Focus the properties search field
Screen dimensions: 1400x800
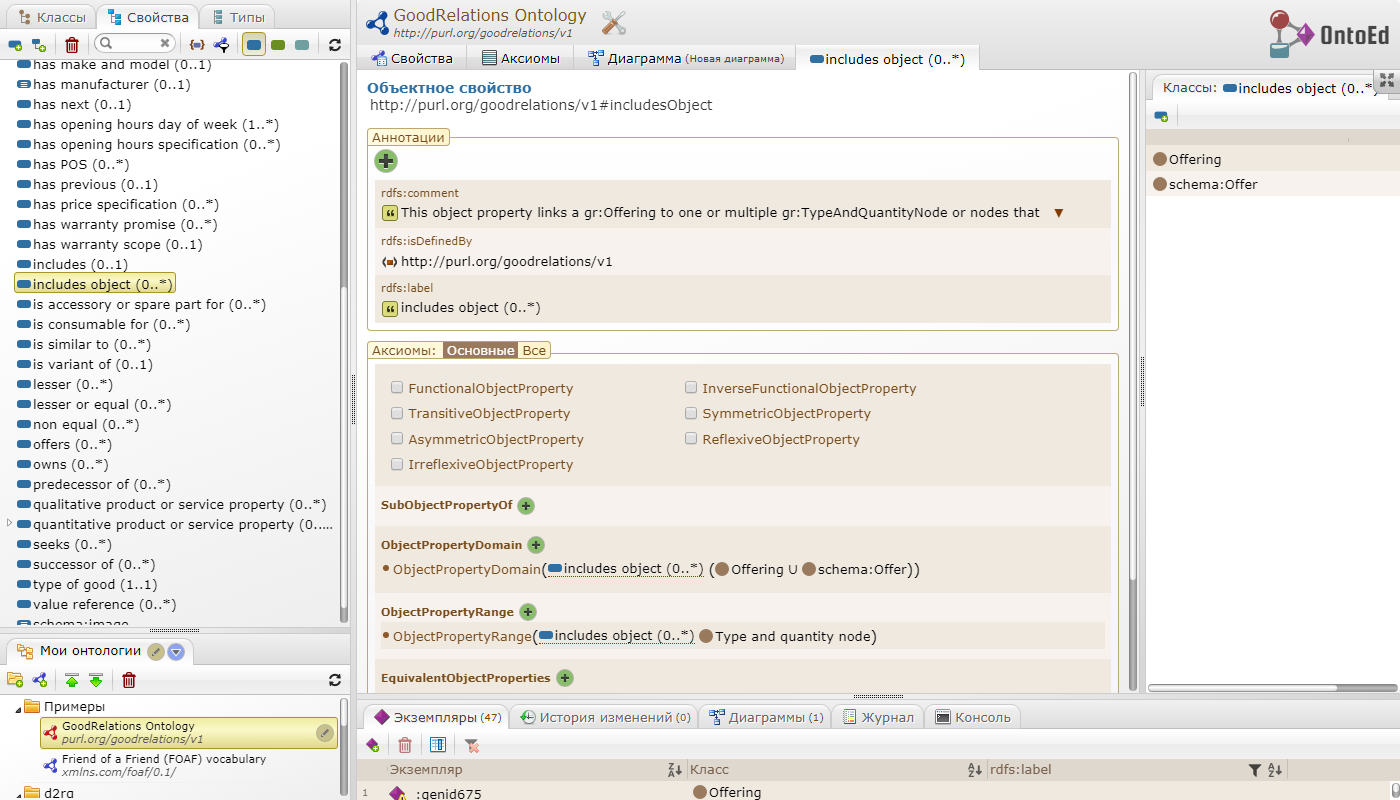[x=135, y=44]
